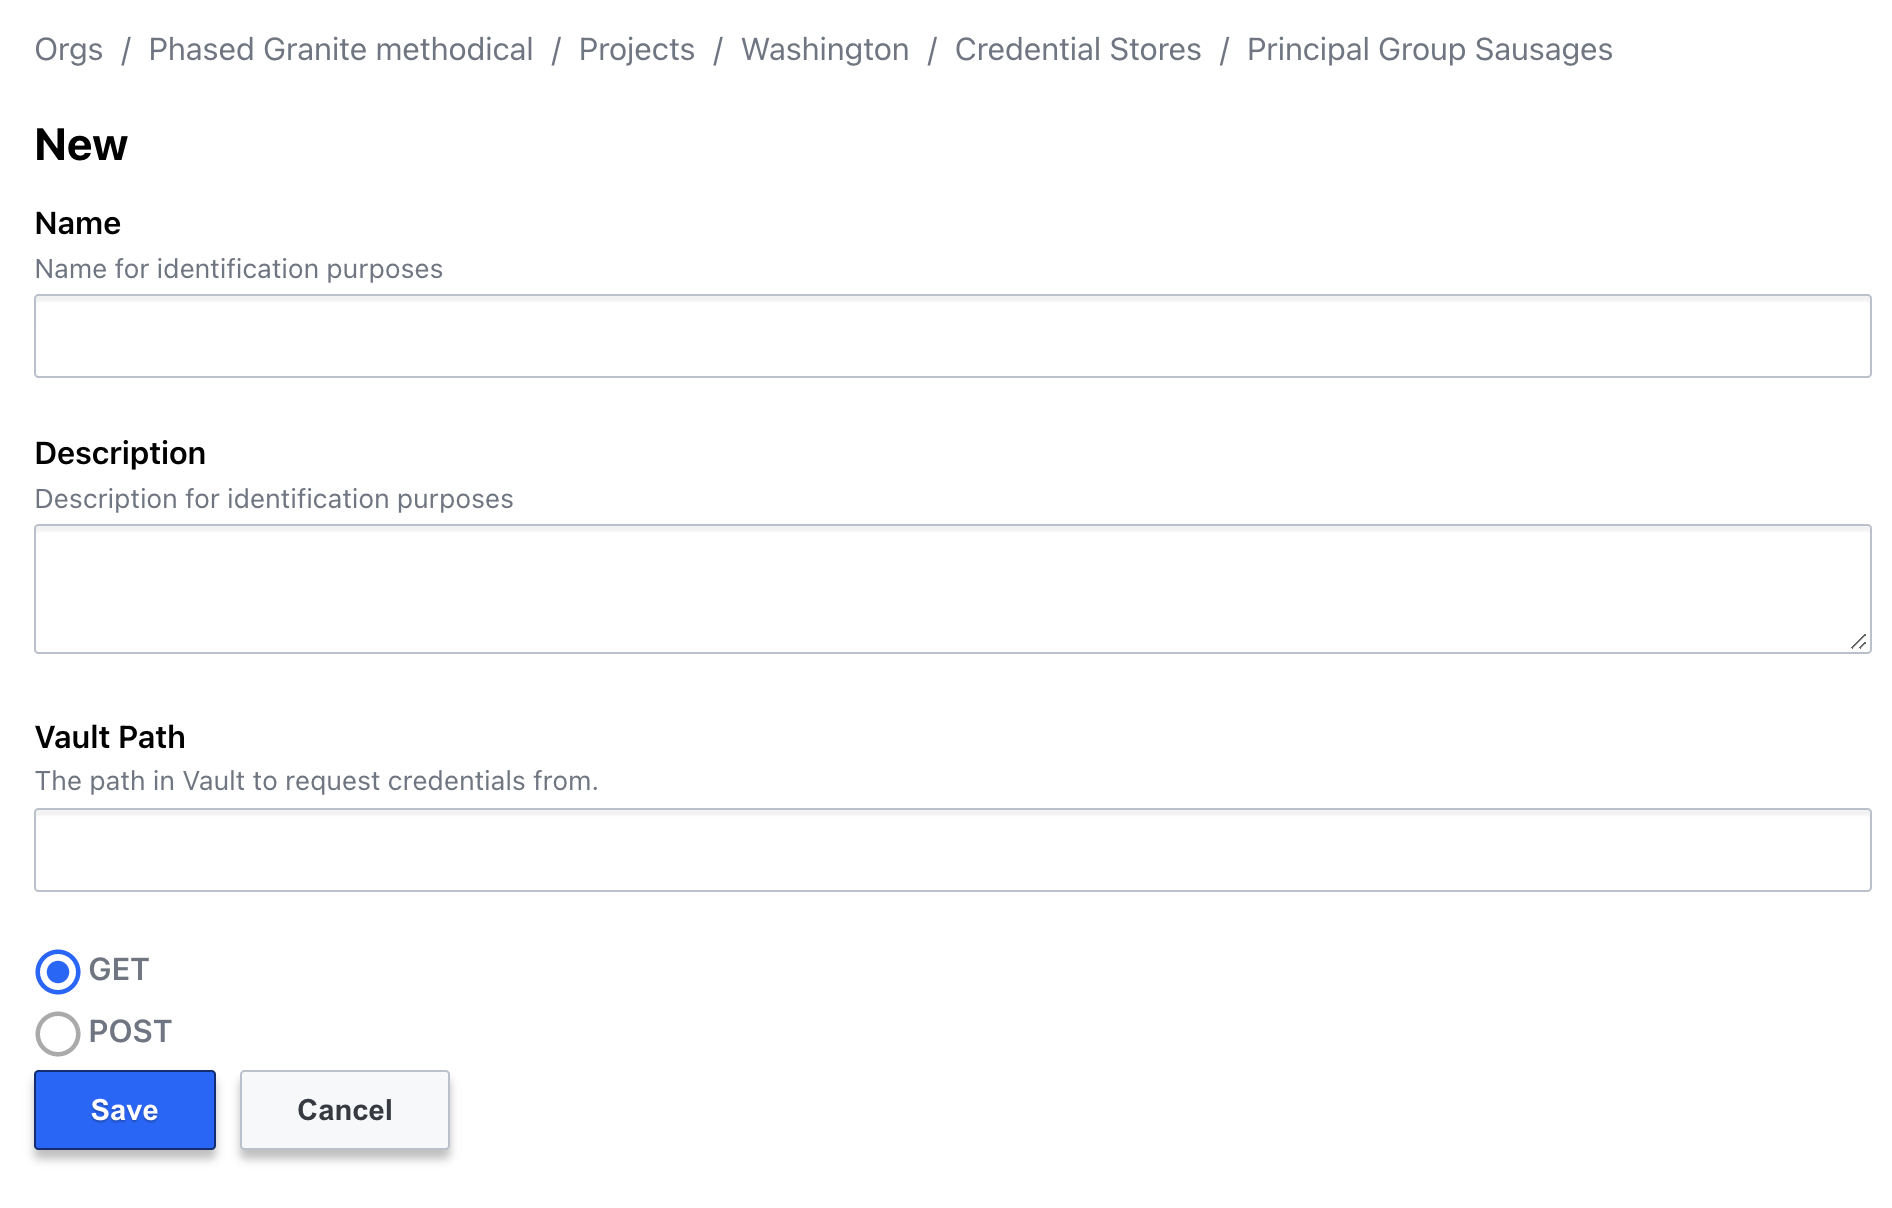Go to Phased Granite methodical breadcrumb
1892x1208 pixels.
[x=341, y=49]
